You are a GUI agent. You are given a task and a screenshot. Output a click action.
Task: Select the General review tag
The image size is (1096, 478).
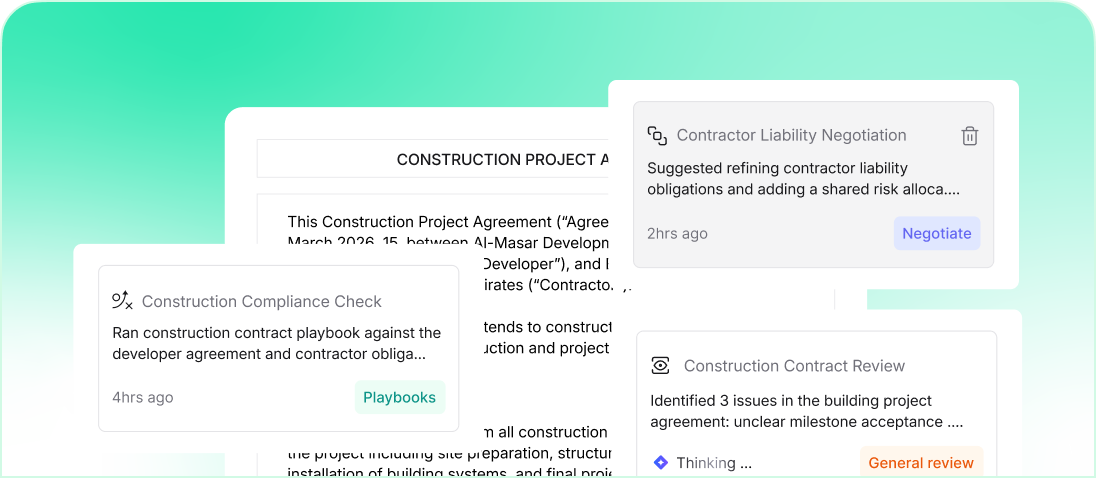920,463
